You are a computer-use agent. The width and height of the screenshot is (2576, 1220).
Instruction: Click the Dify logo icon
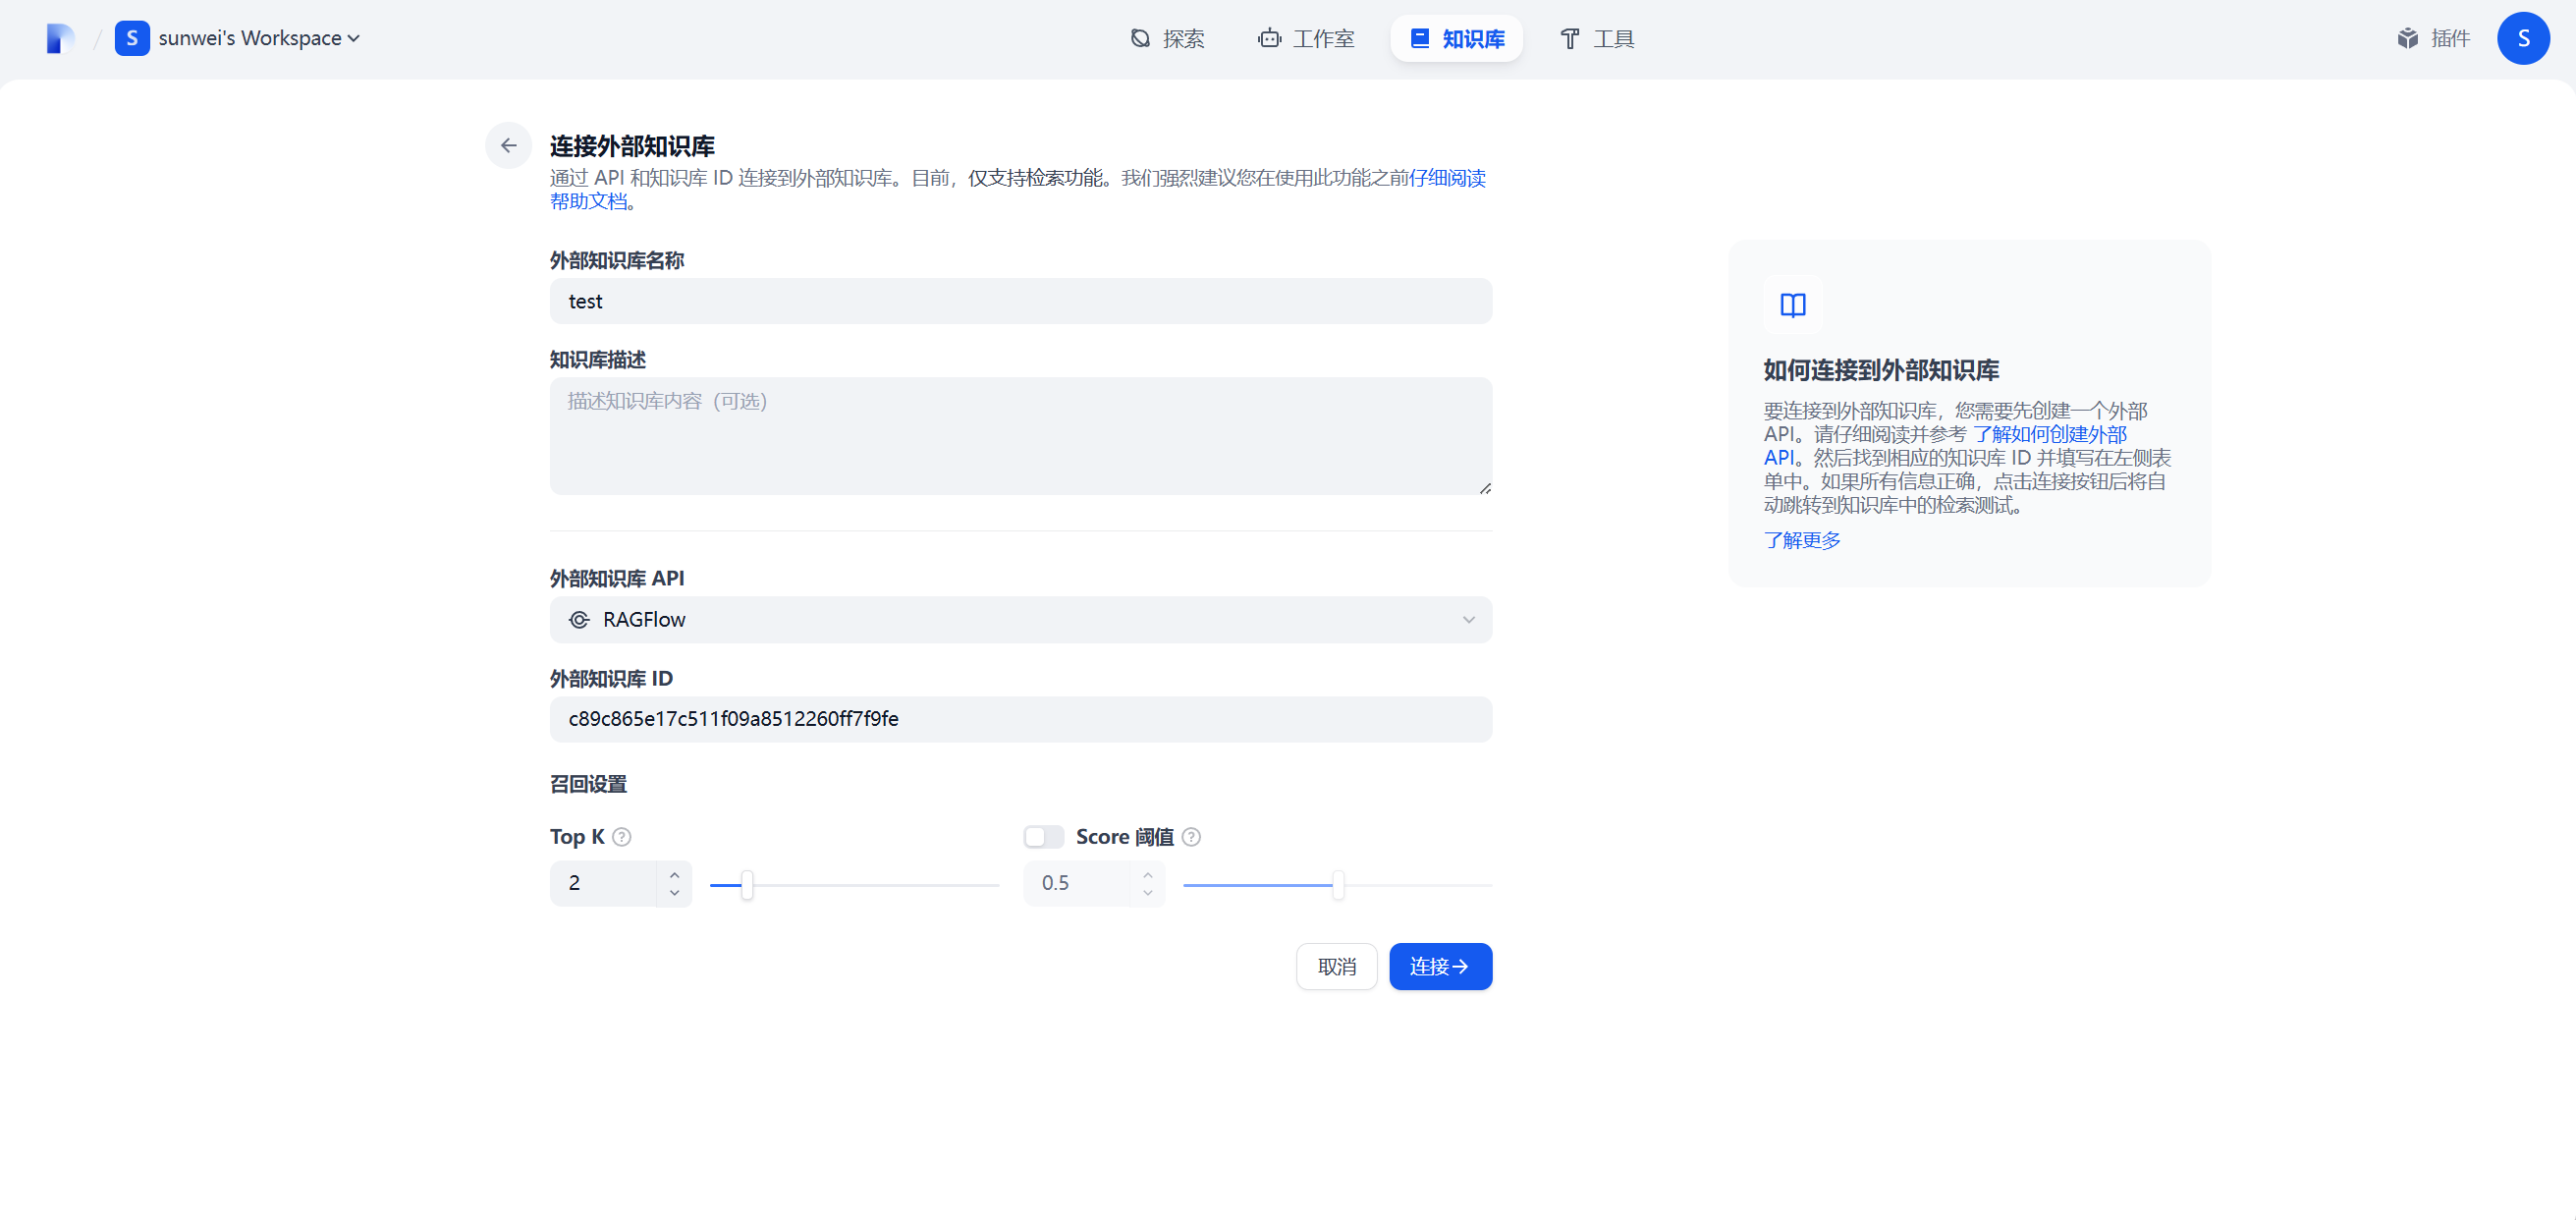click(x=60, y=38)
